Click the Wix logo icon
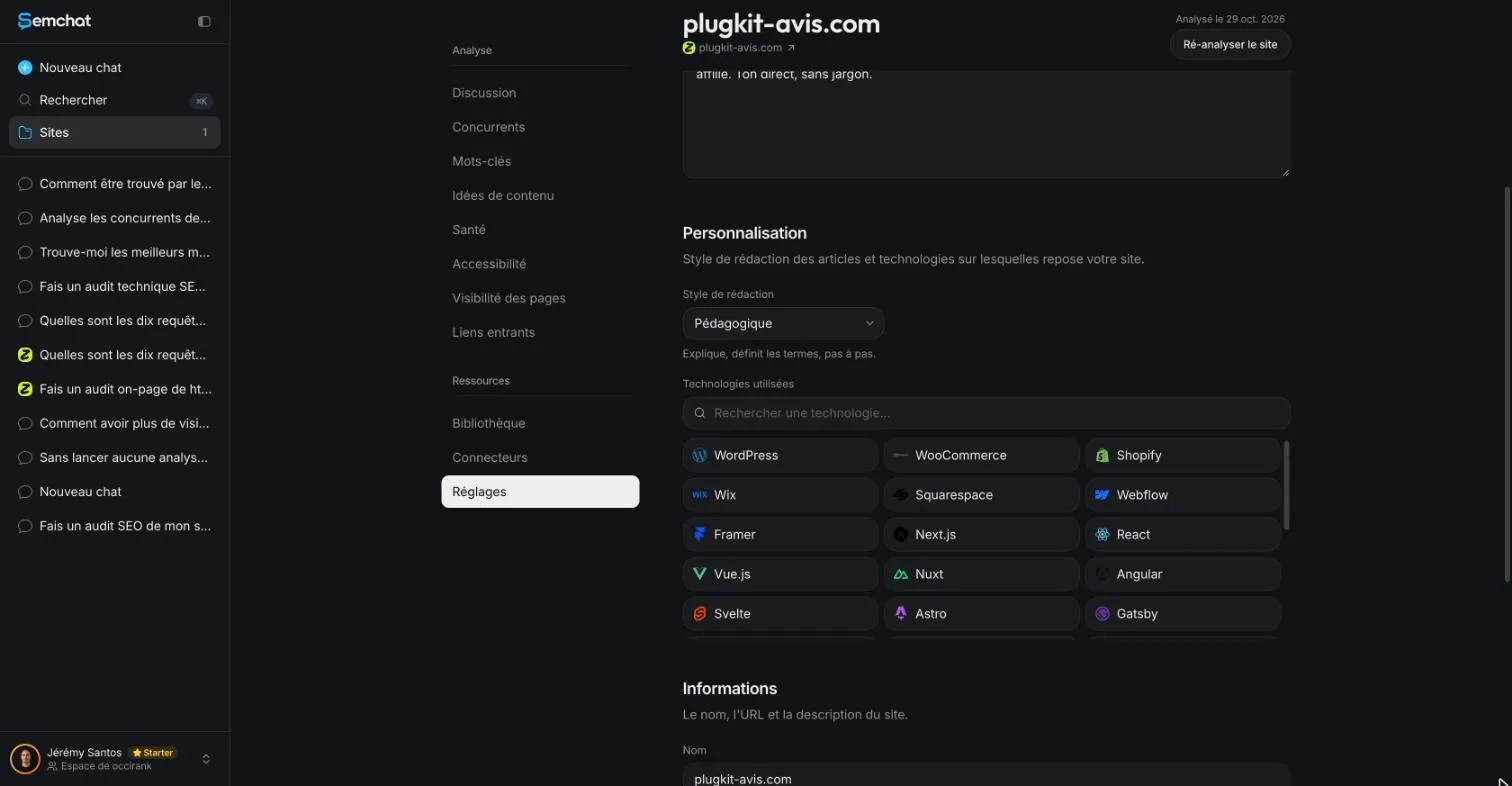Screen dimensions: 1512x786 coord(700,495)
